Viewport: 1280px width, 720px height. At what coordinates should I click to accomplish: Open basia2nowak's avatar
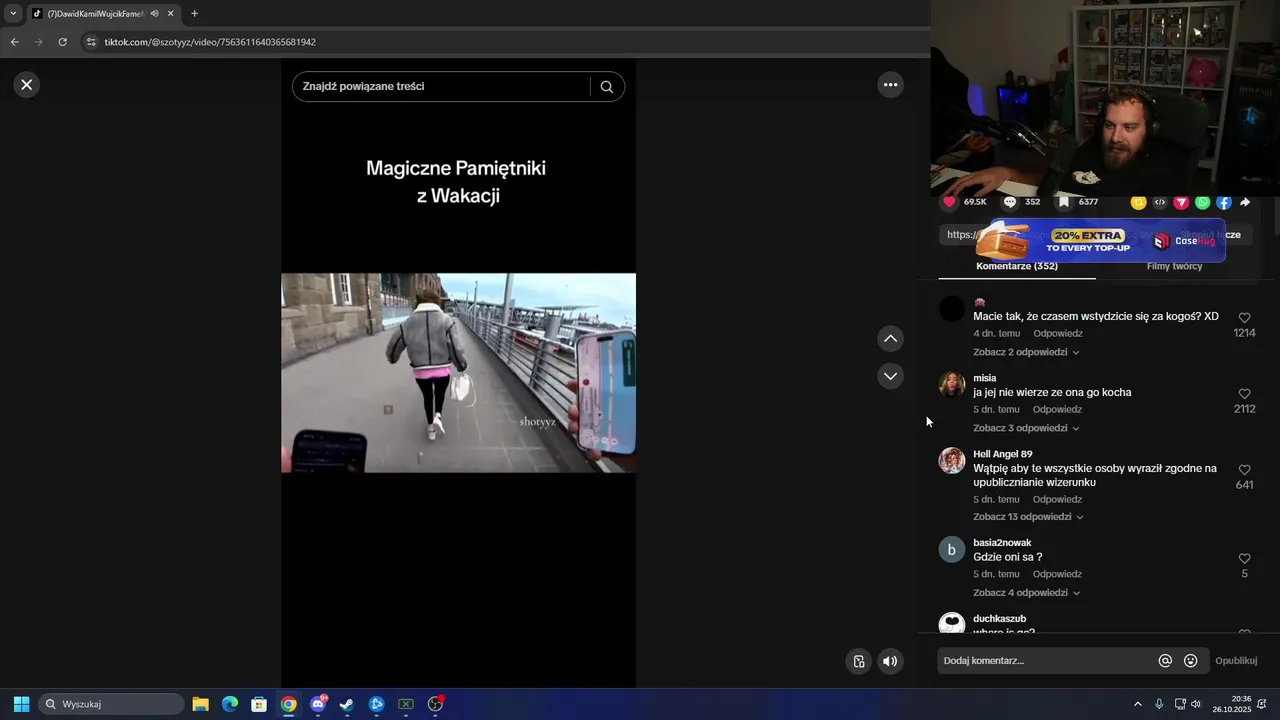[952, 549]
